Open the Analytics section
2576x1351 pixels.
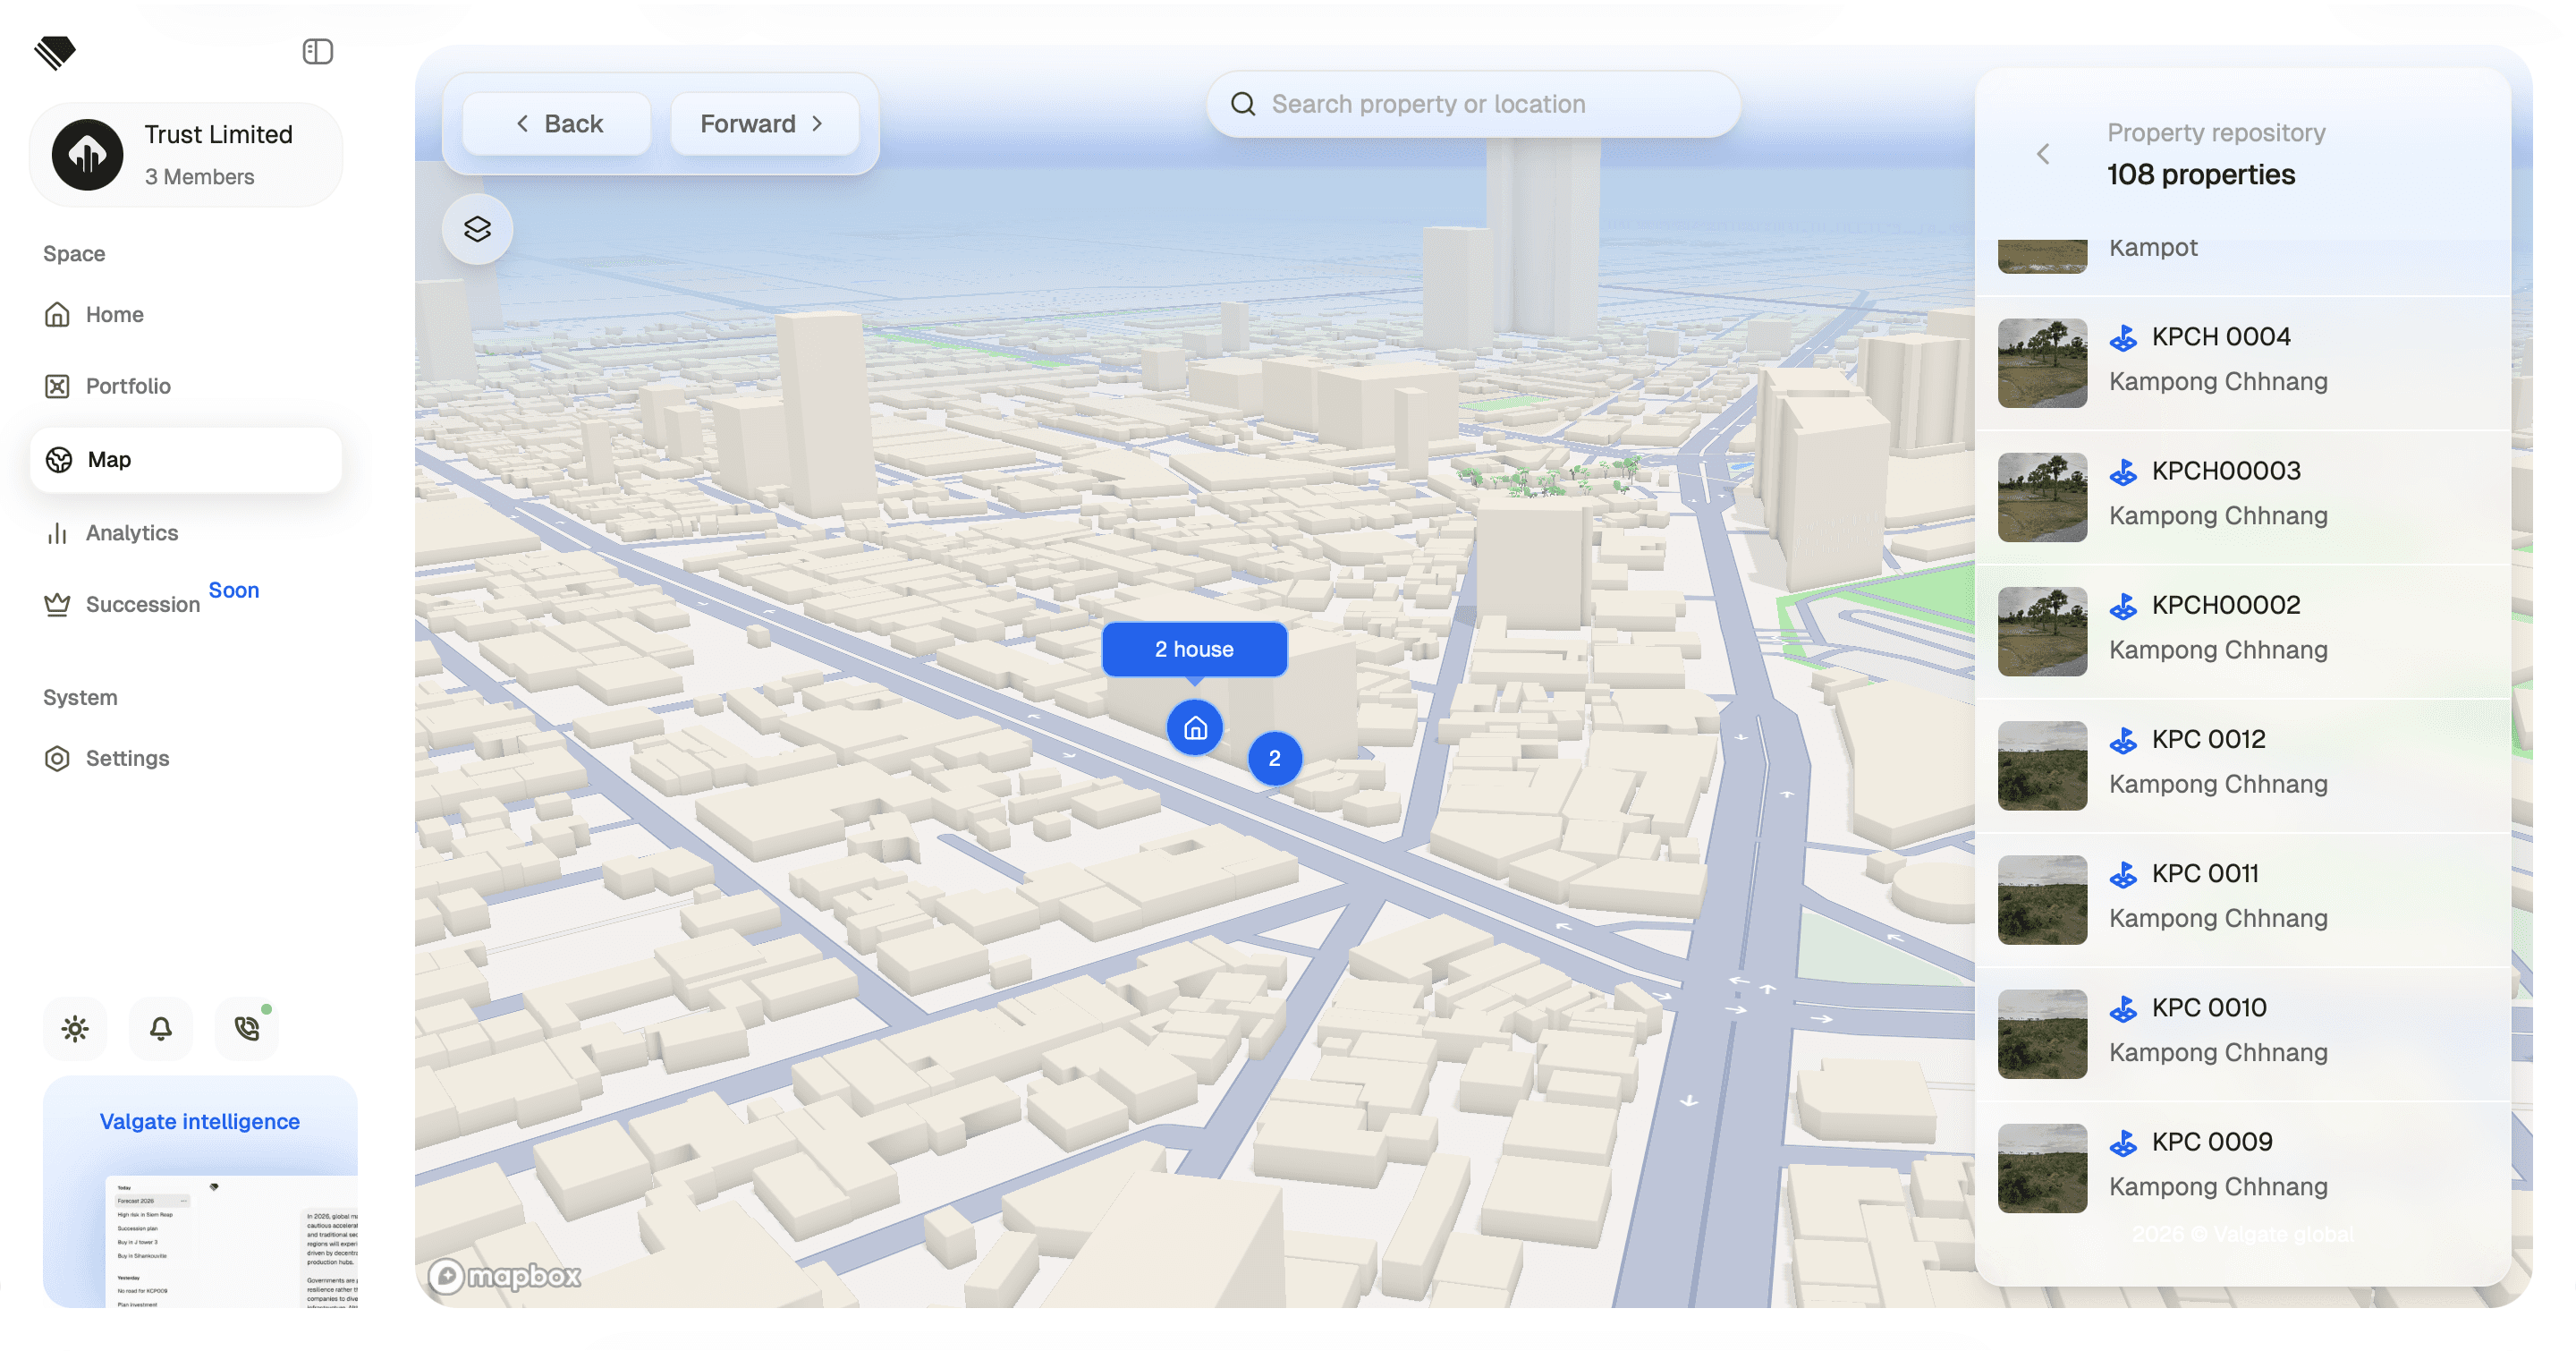pos(131,532)
